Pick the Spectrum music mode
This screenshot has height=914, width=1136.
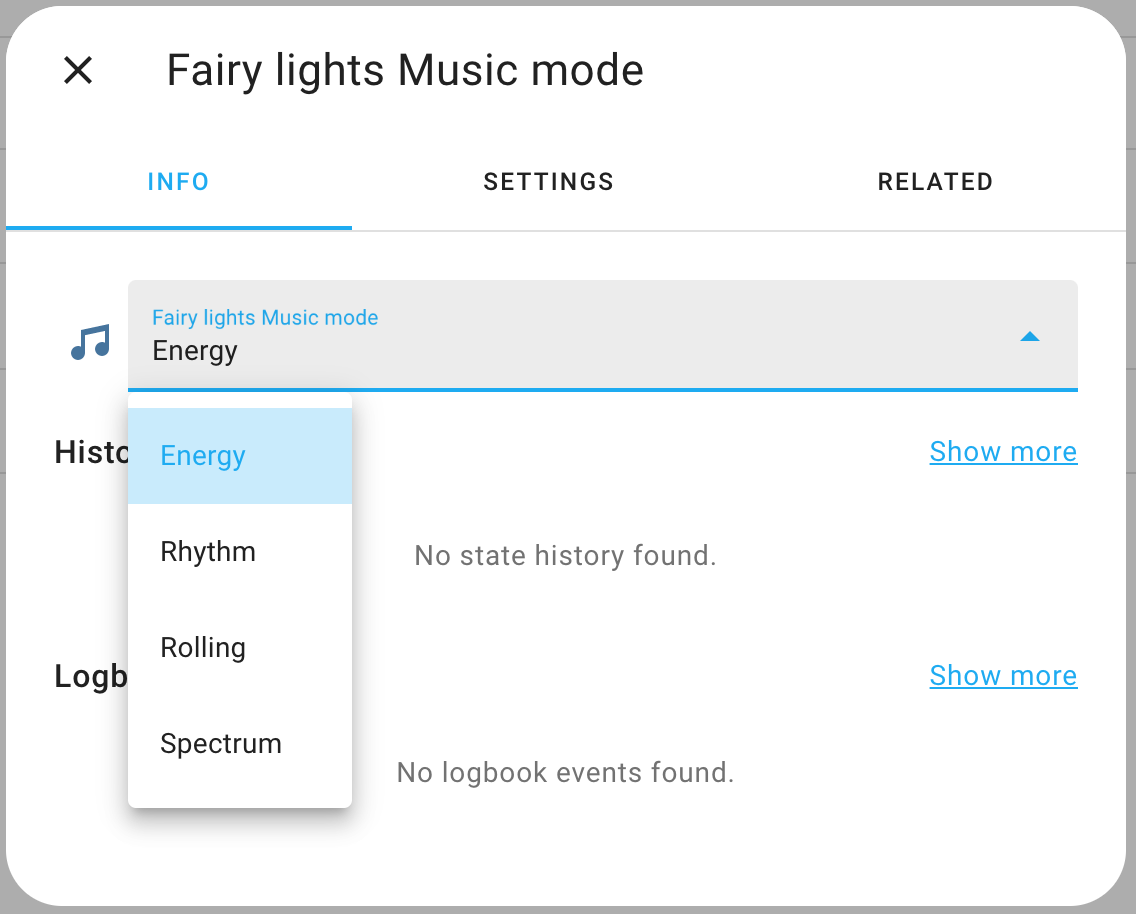coord(221,743)
